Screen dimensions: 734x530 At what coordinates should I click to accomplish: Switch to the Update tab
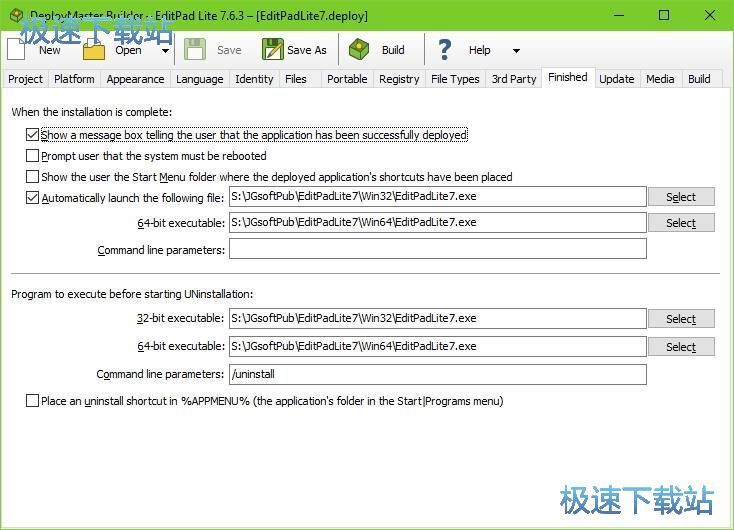click(x=617, y=79)
